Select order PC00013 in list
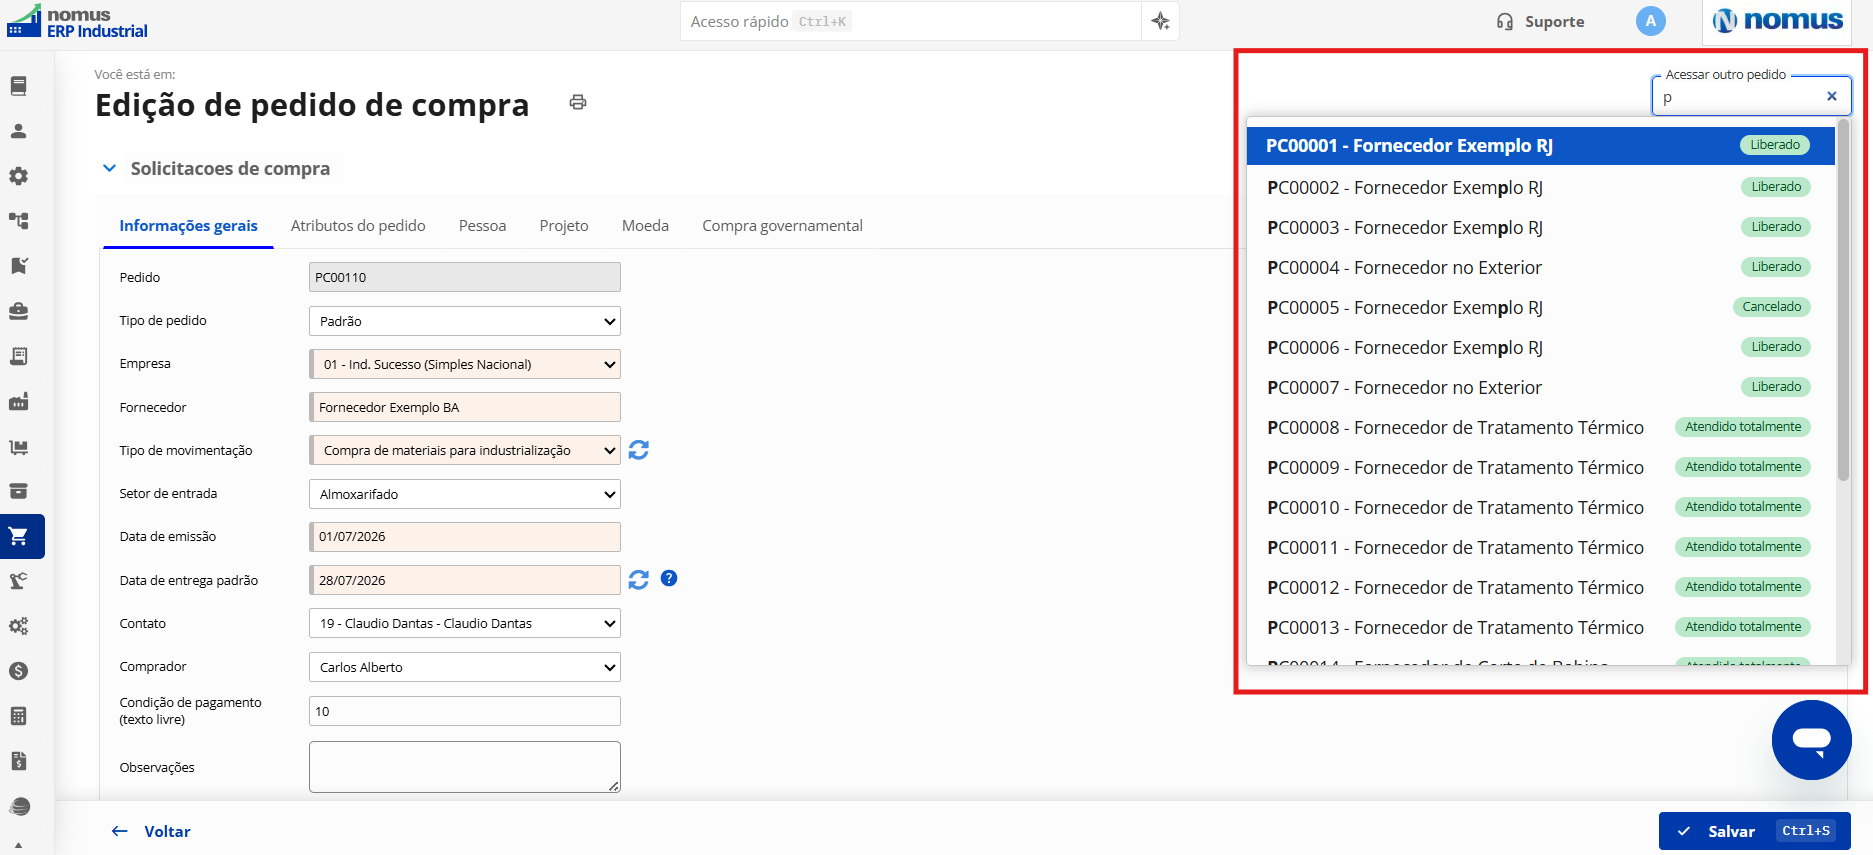This screenshot has height=855, width=1873. click(1541, 627)
